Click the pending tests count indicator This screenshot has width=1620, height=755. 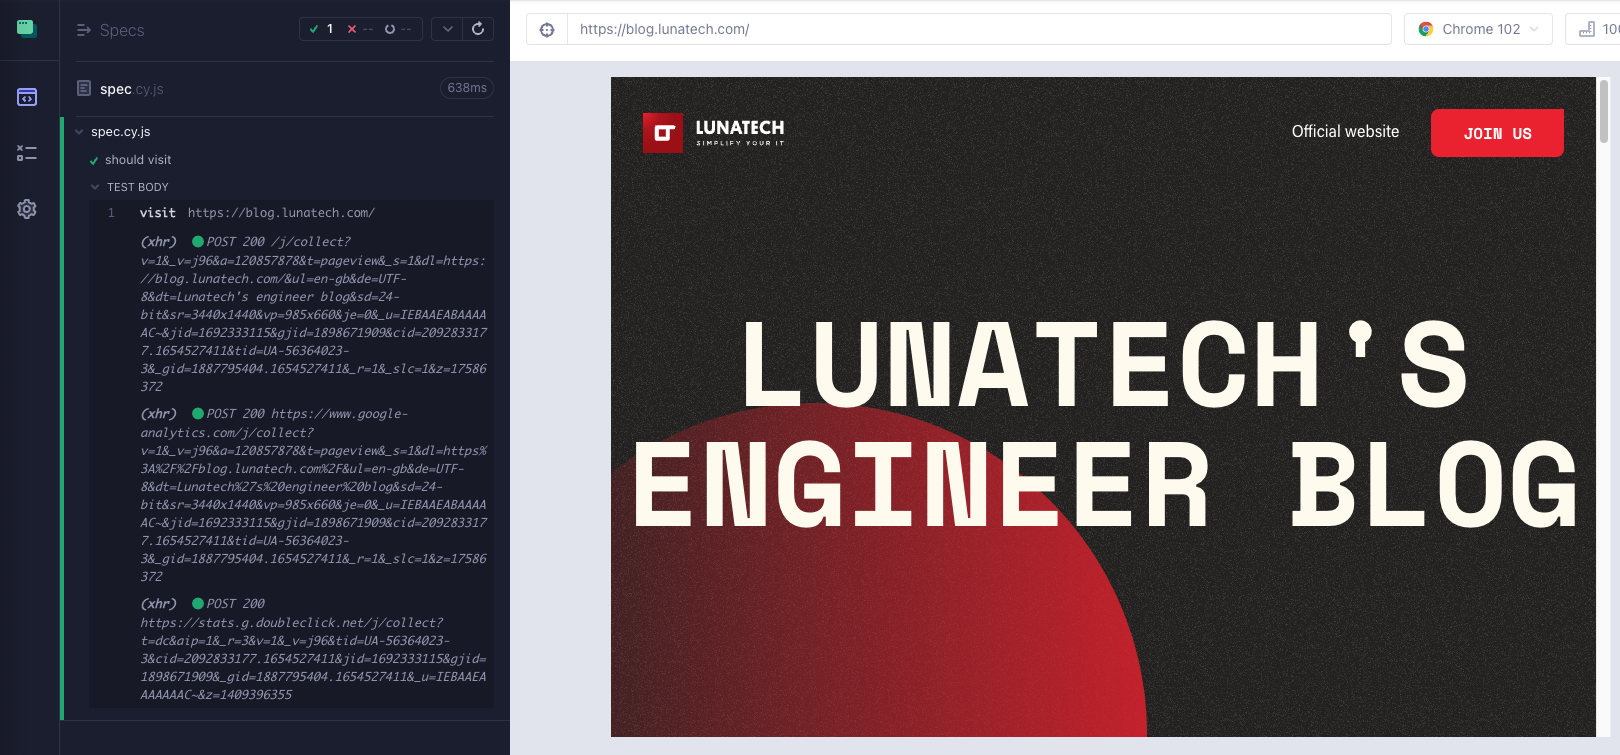pos(398,29)
